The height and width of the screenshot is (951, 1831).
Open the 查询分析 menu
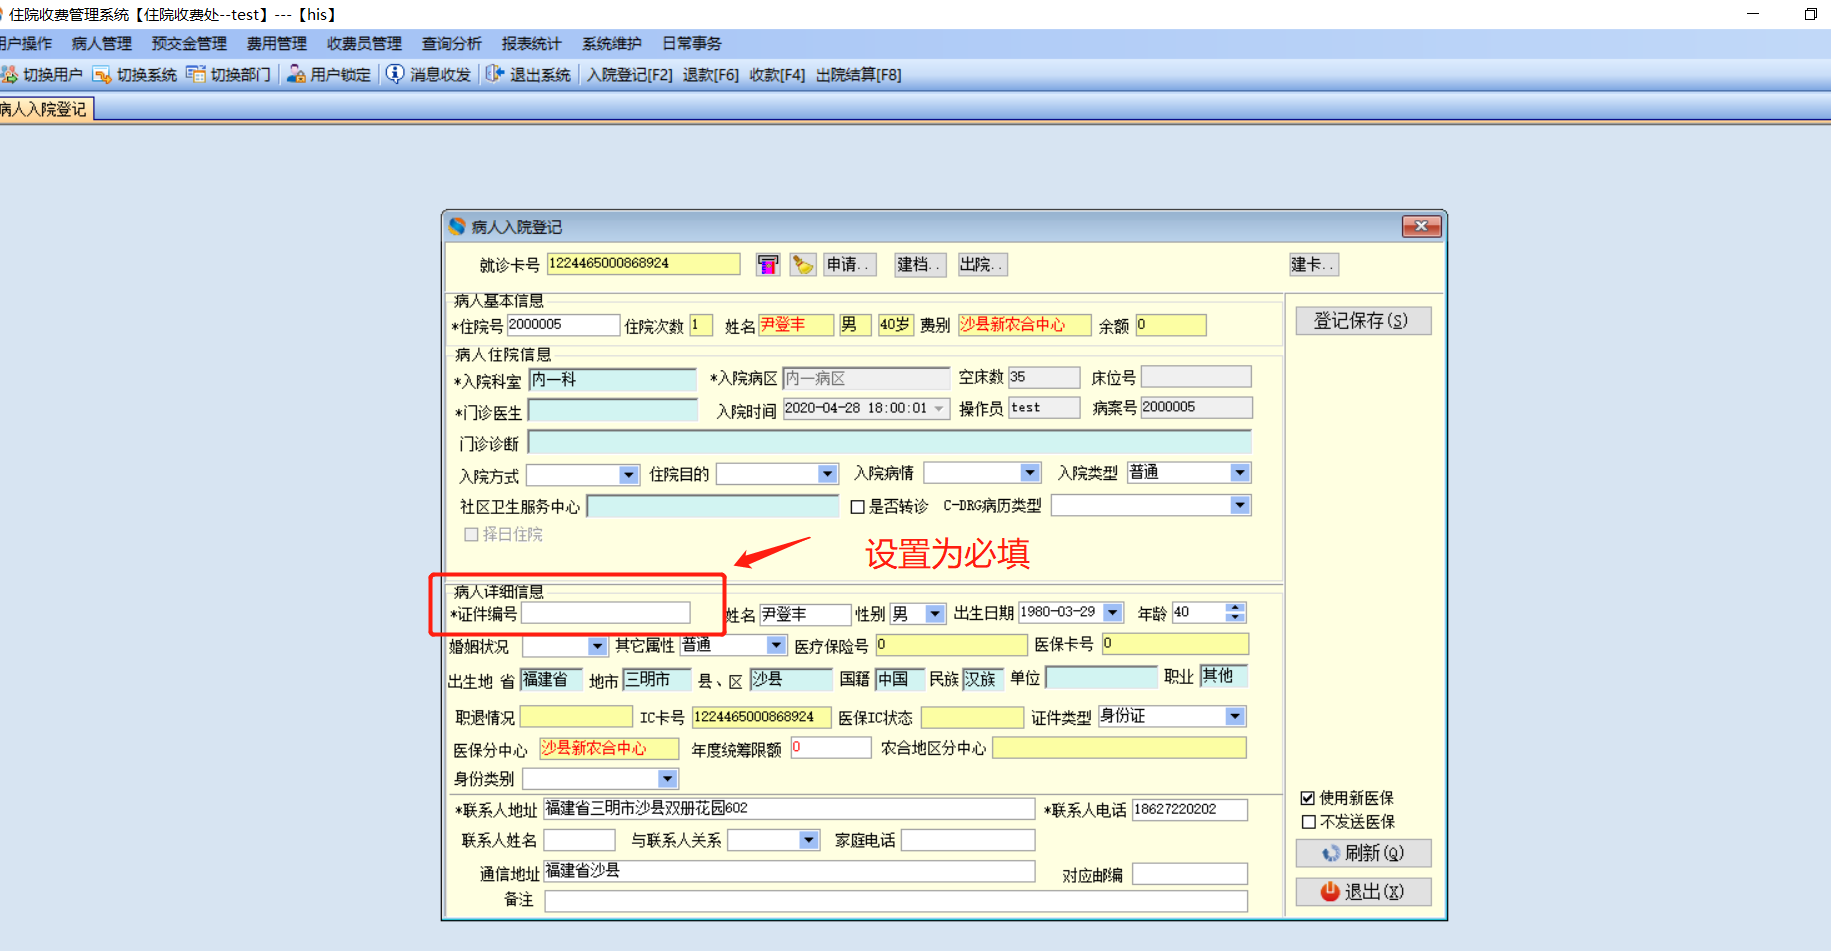click(452, 43)
